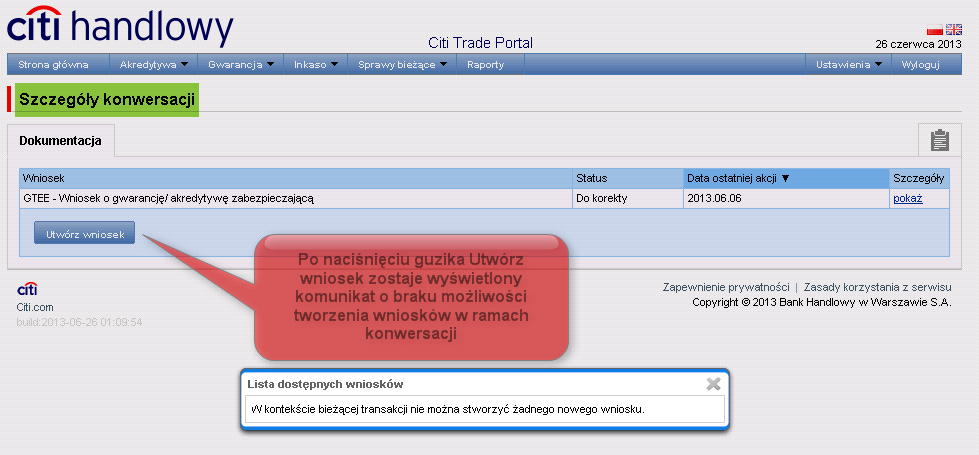Viewport: 979px width, 455px height.
Task: Click the pokaż details link
Action: pos(908,198)
